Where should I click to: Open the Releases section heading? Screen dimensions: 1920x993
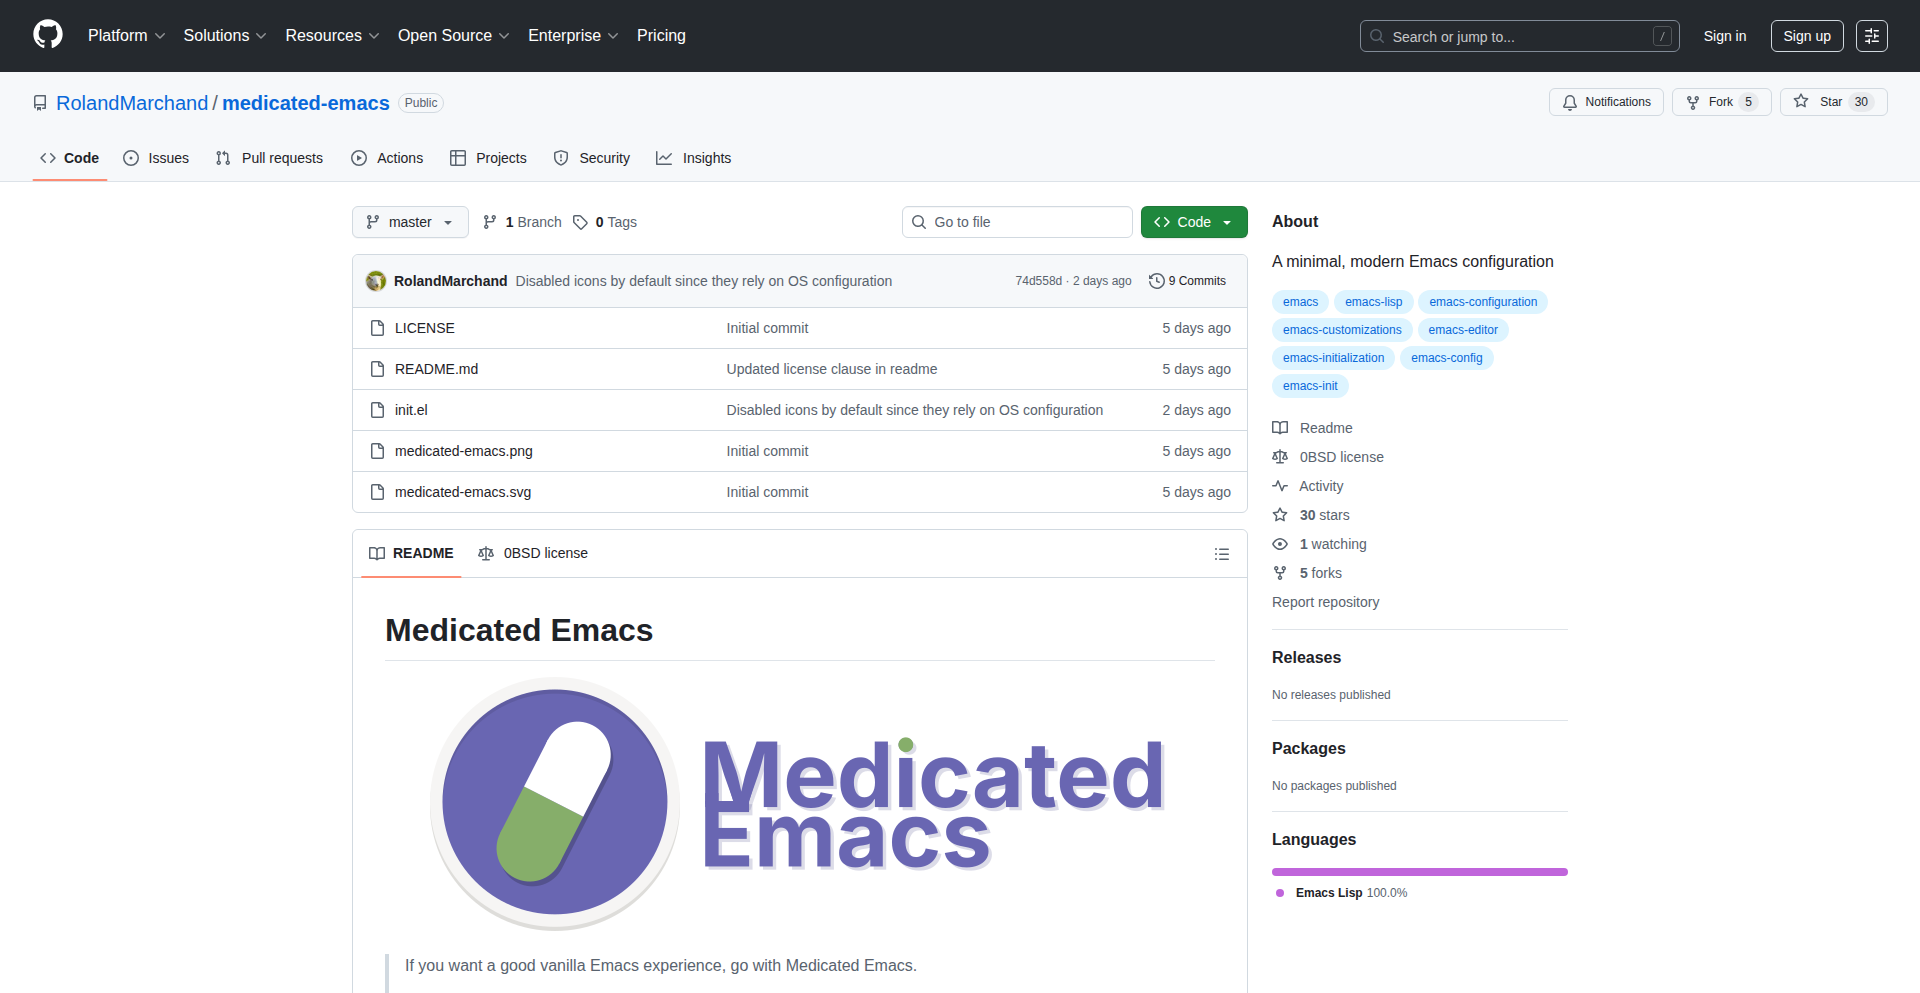click(x=1306, y=657)
